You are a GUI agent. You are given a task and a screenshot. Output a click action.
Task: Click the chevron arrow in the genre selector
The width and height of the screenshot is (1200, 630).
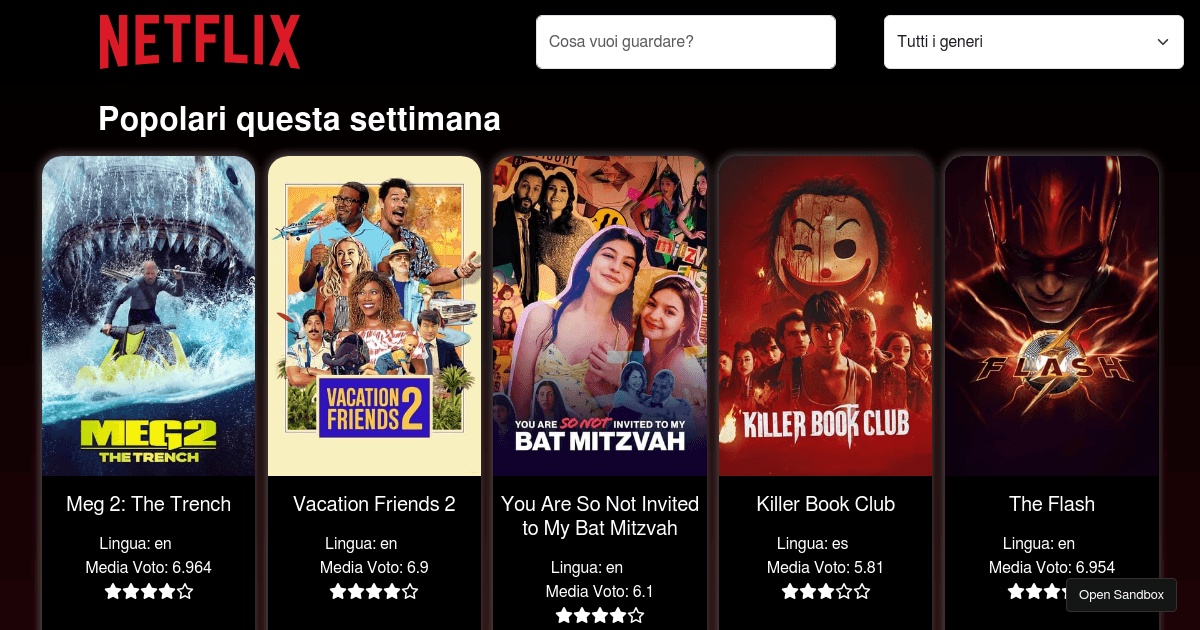pos(1163,42)
